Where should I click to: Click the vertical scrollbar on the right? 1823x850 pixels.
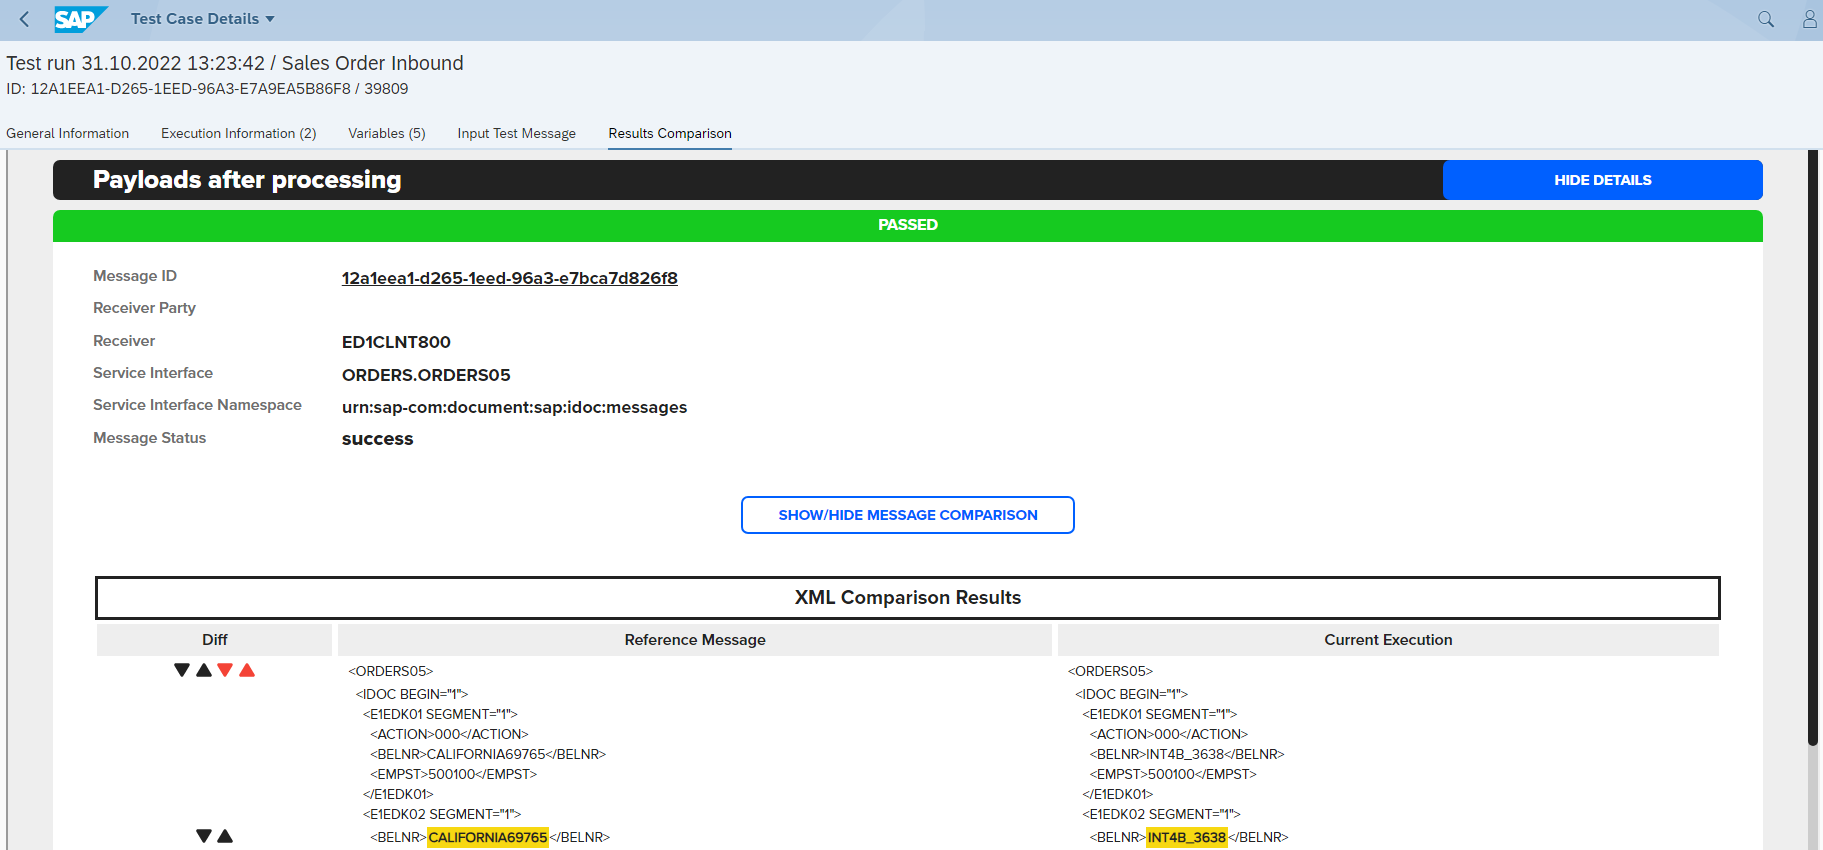1812,450
